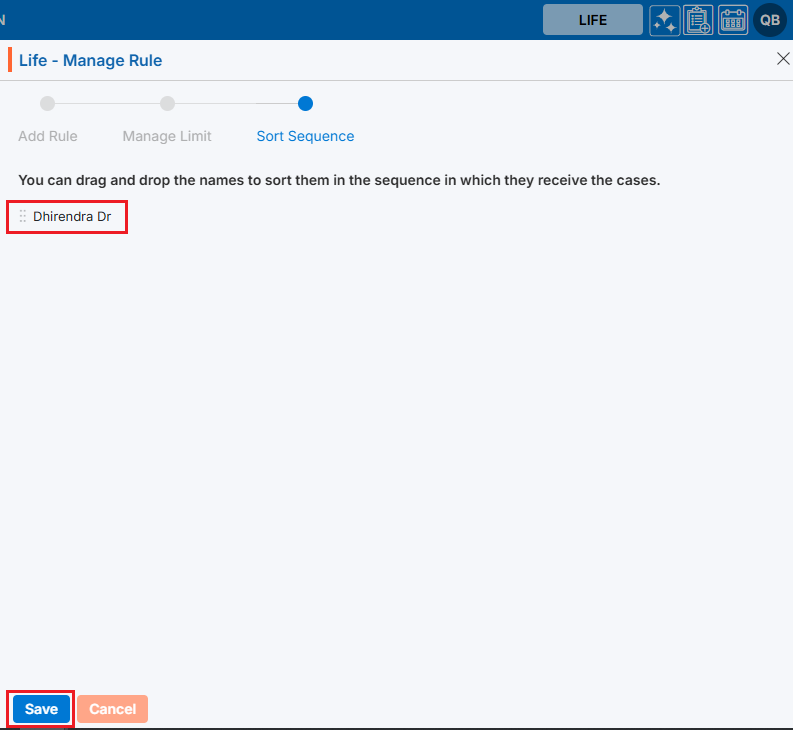Click the Add Rule step circle
This screenshot has height=730, width=793.
47,103
